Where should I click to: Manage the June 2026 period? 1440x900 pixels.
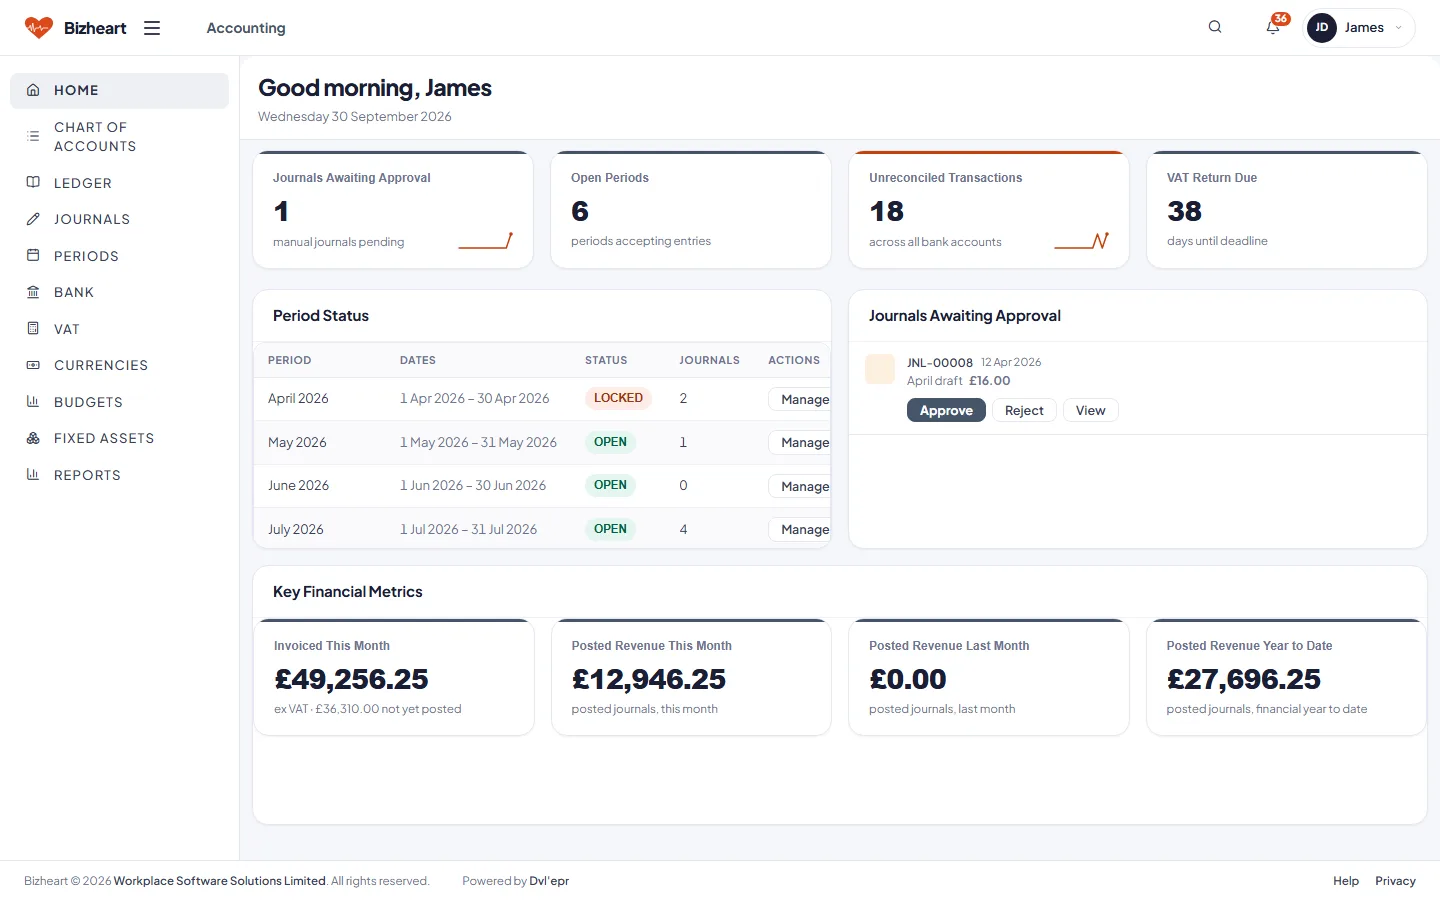(x=800, y=486)
